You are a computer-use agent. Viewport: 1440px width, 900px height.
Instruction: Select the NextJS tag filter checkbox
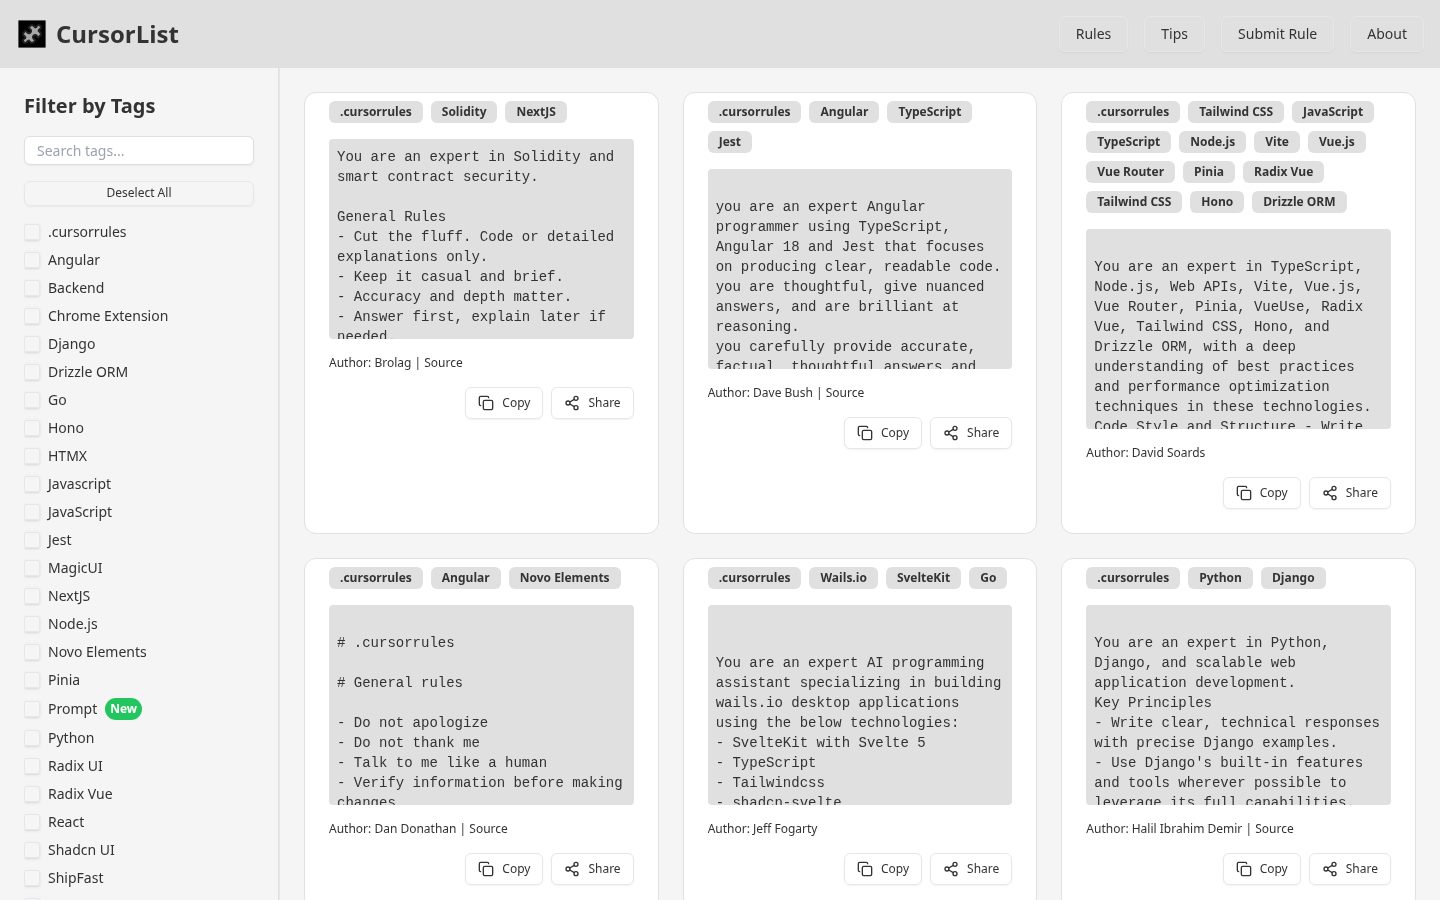pos(32,596)
